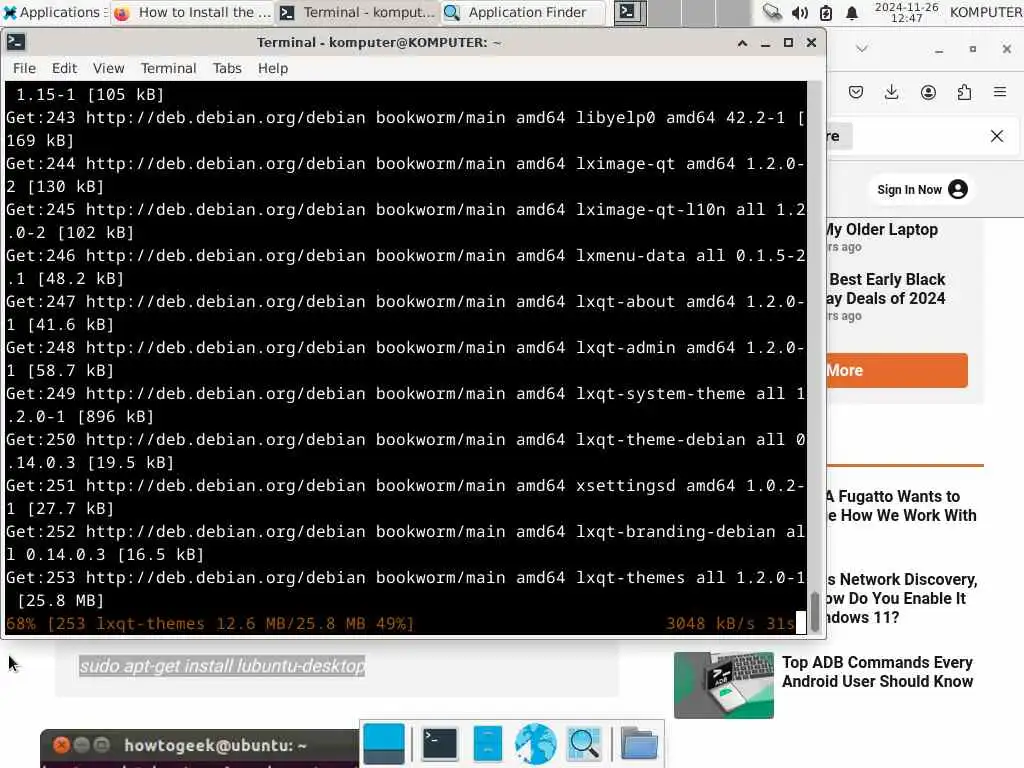Viewport: 1024px width, 768px height.
Task: Open the 'Best Early Black ay Deals of 2024' link
Action: (887, 289)
